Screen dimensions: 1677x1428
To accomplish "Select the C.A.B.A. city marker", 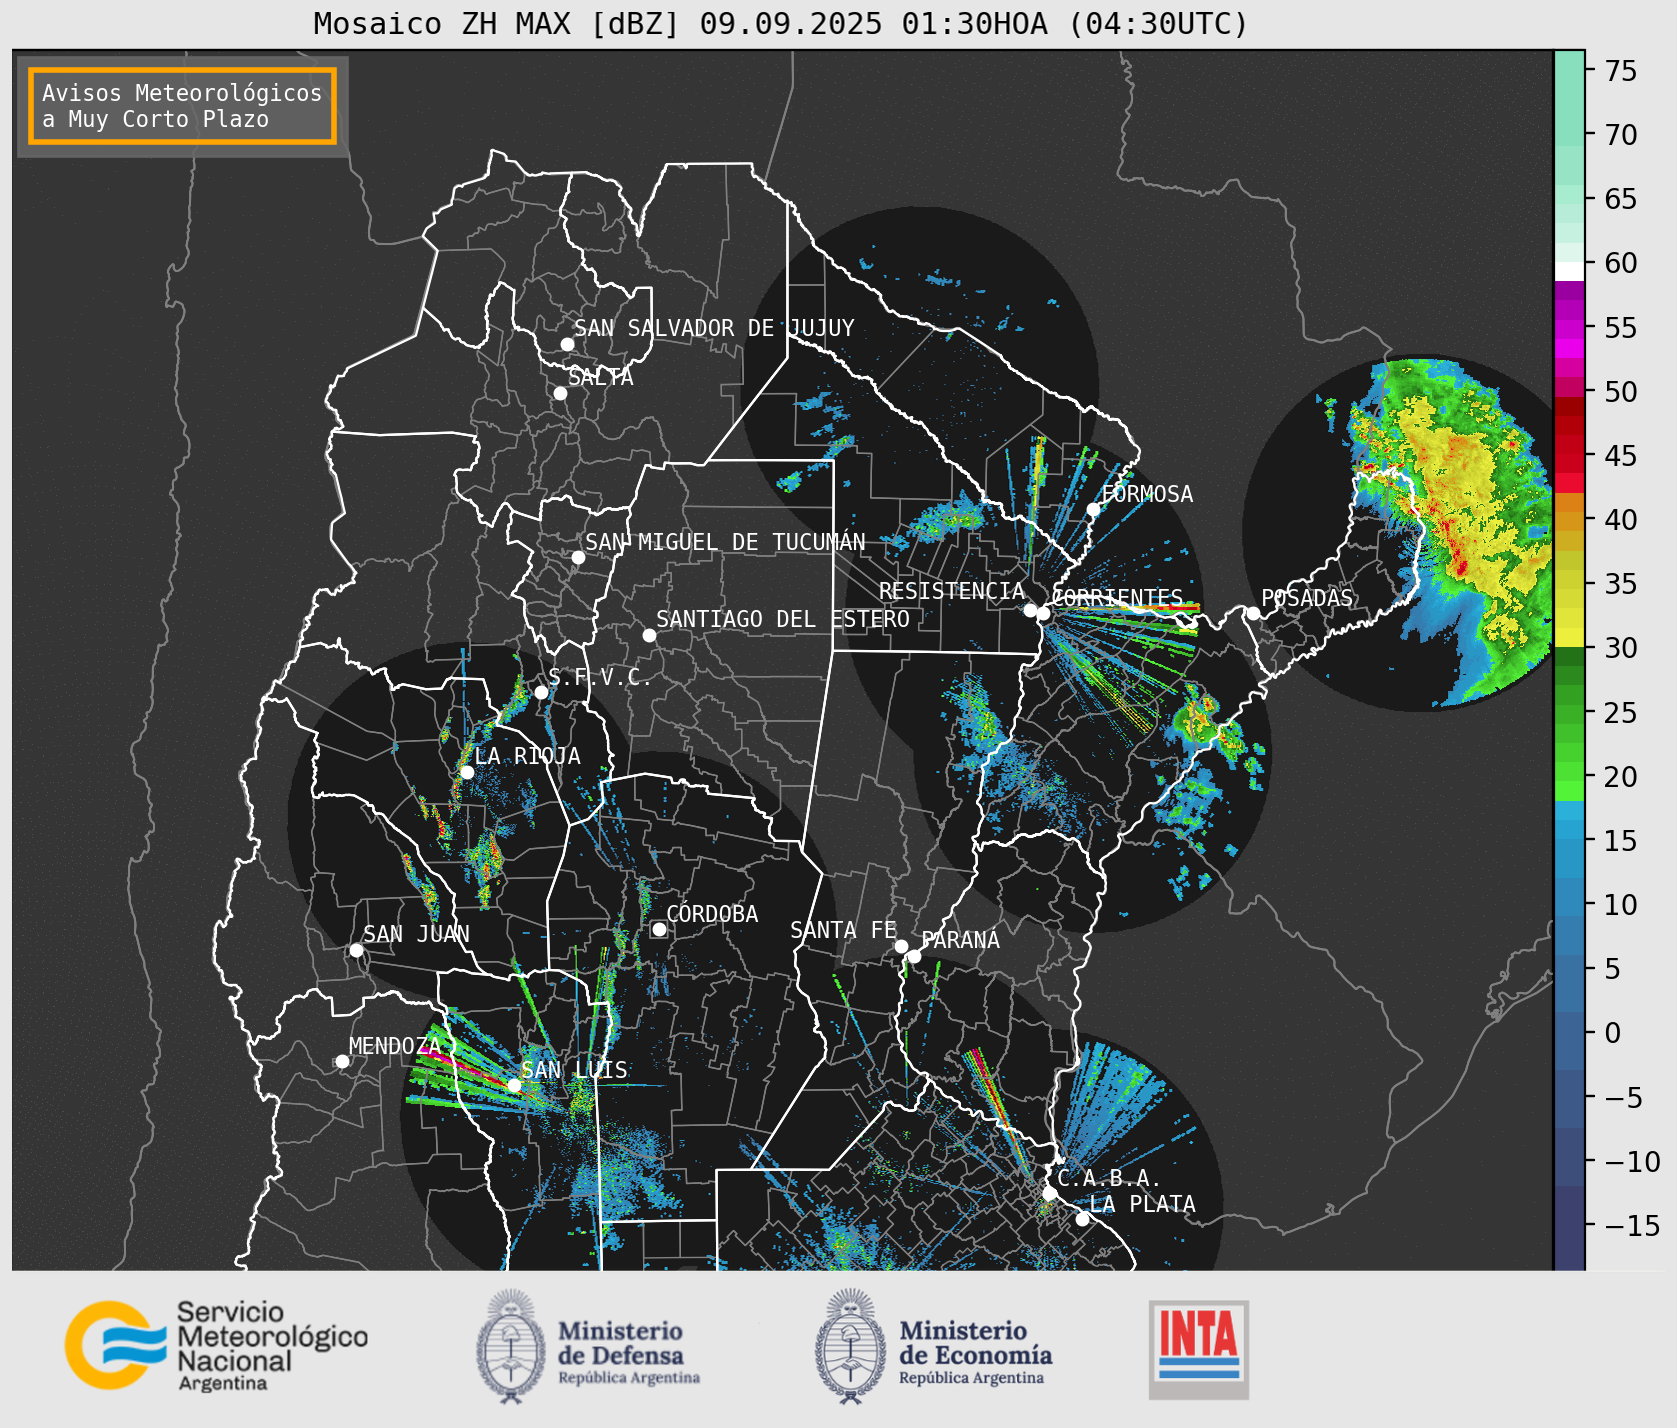I will [1049, 1193].
